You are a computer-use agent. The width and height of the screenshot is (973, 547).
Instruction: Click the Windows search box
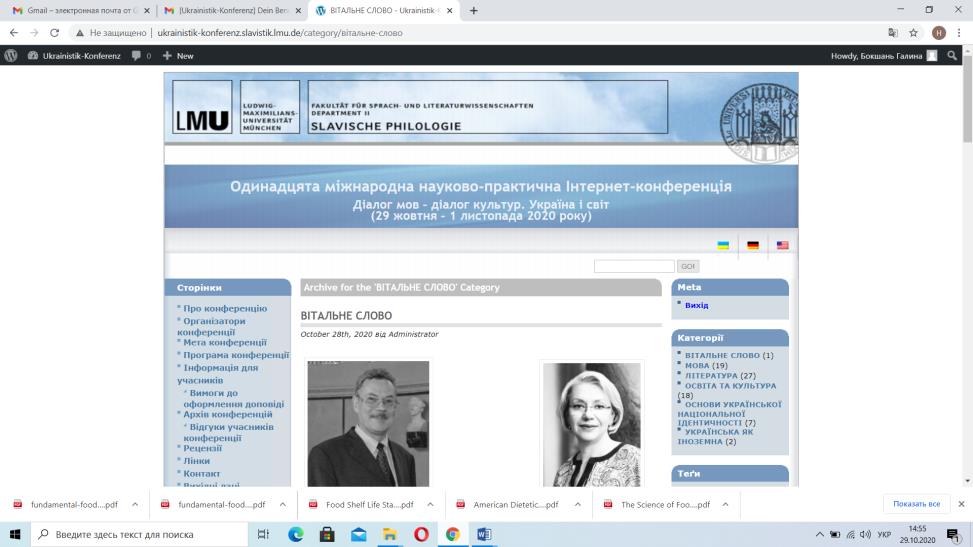[139, 535]
